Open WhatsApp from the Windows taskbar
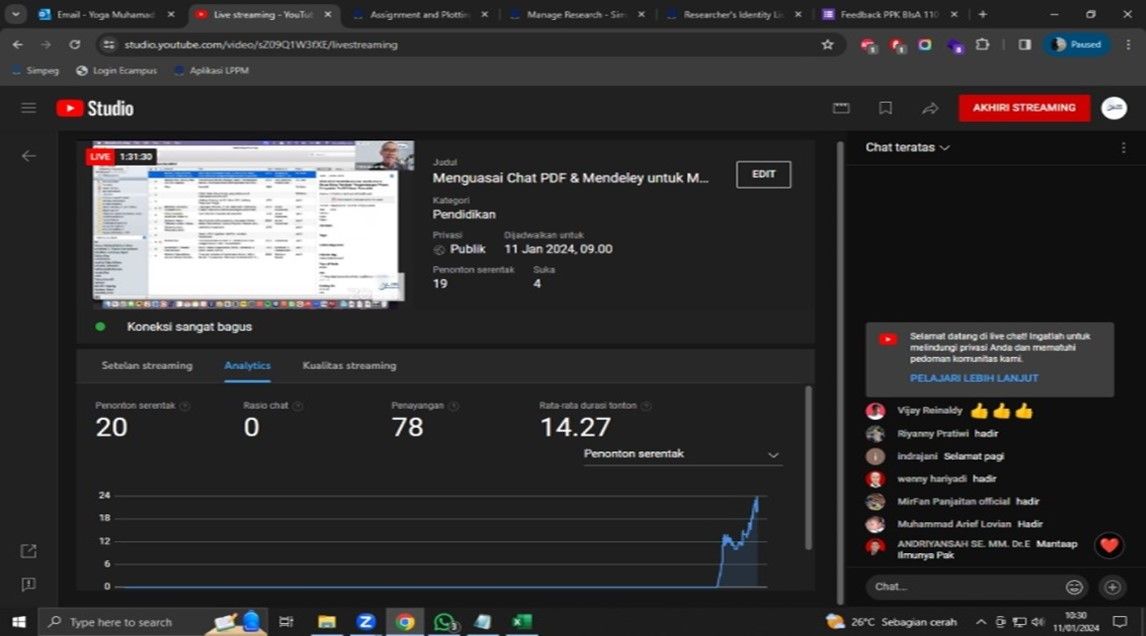The width and height of the screenshot is (1146, 636). tap(444, 622)
